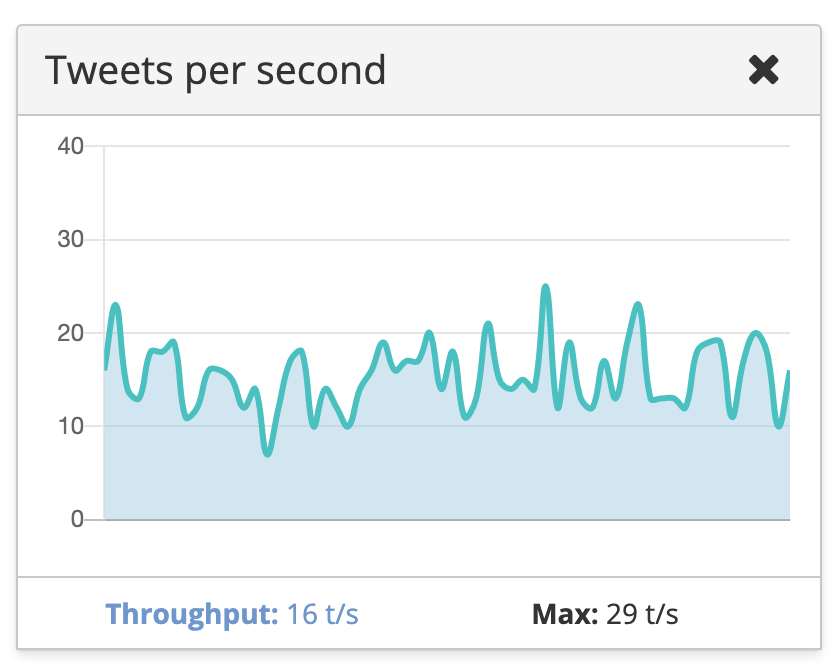Click the tallest peak of the chart line
The height and width of the screenshot is (668, 840).
546,287
